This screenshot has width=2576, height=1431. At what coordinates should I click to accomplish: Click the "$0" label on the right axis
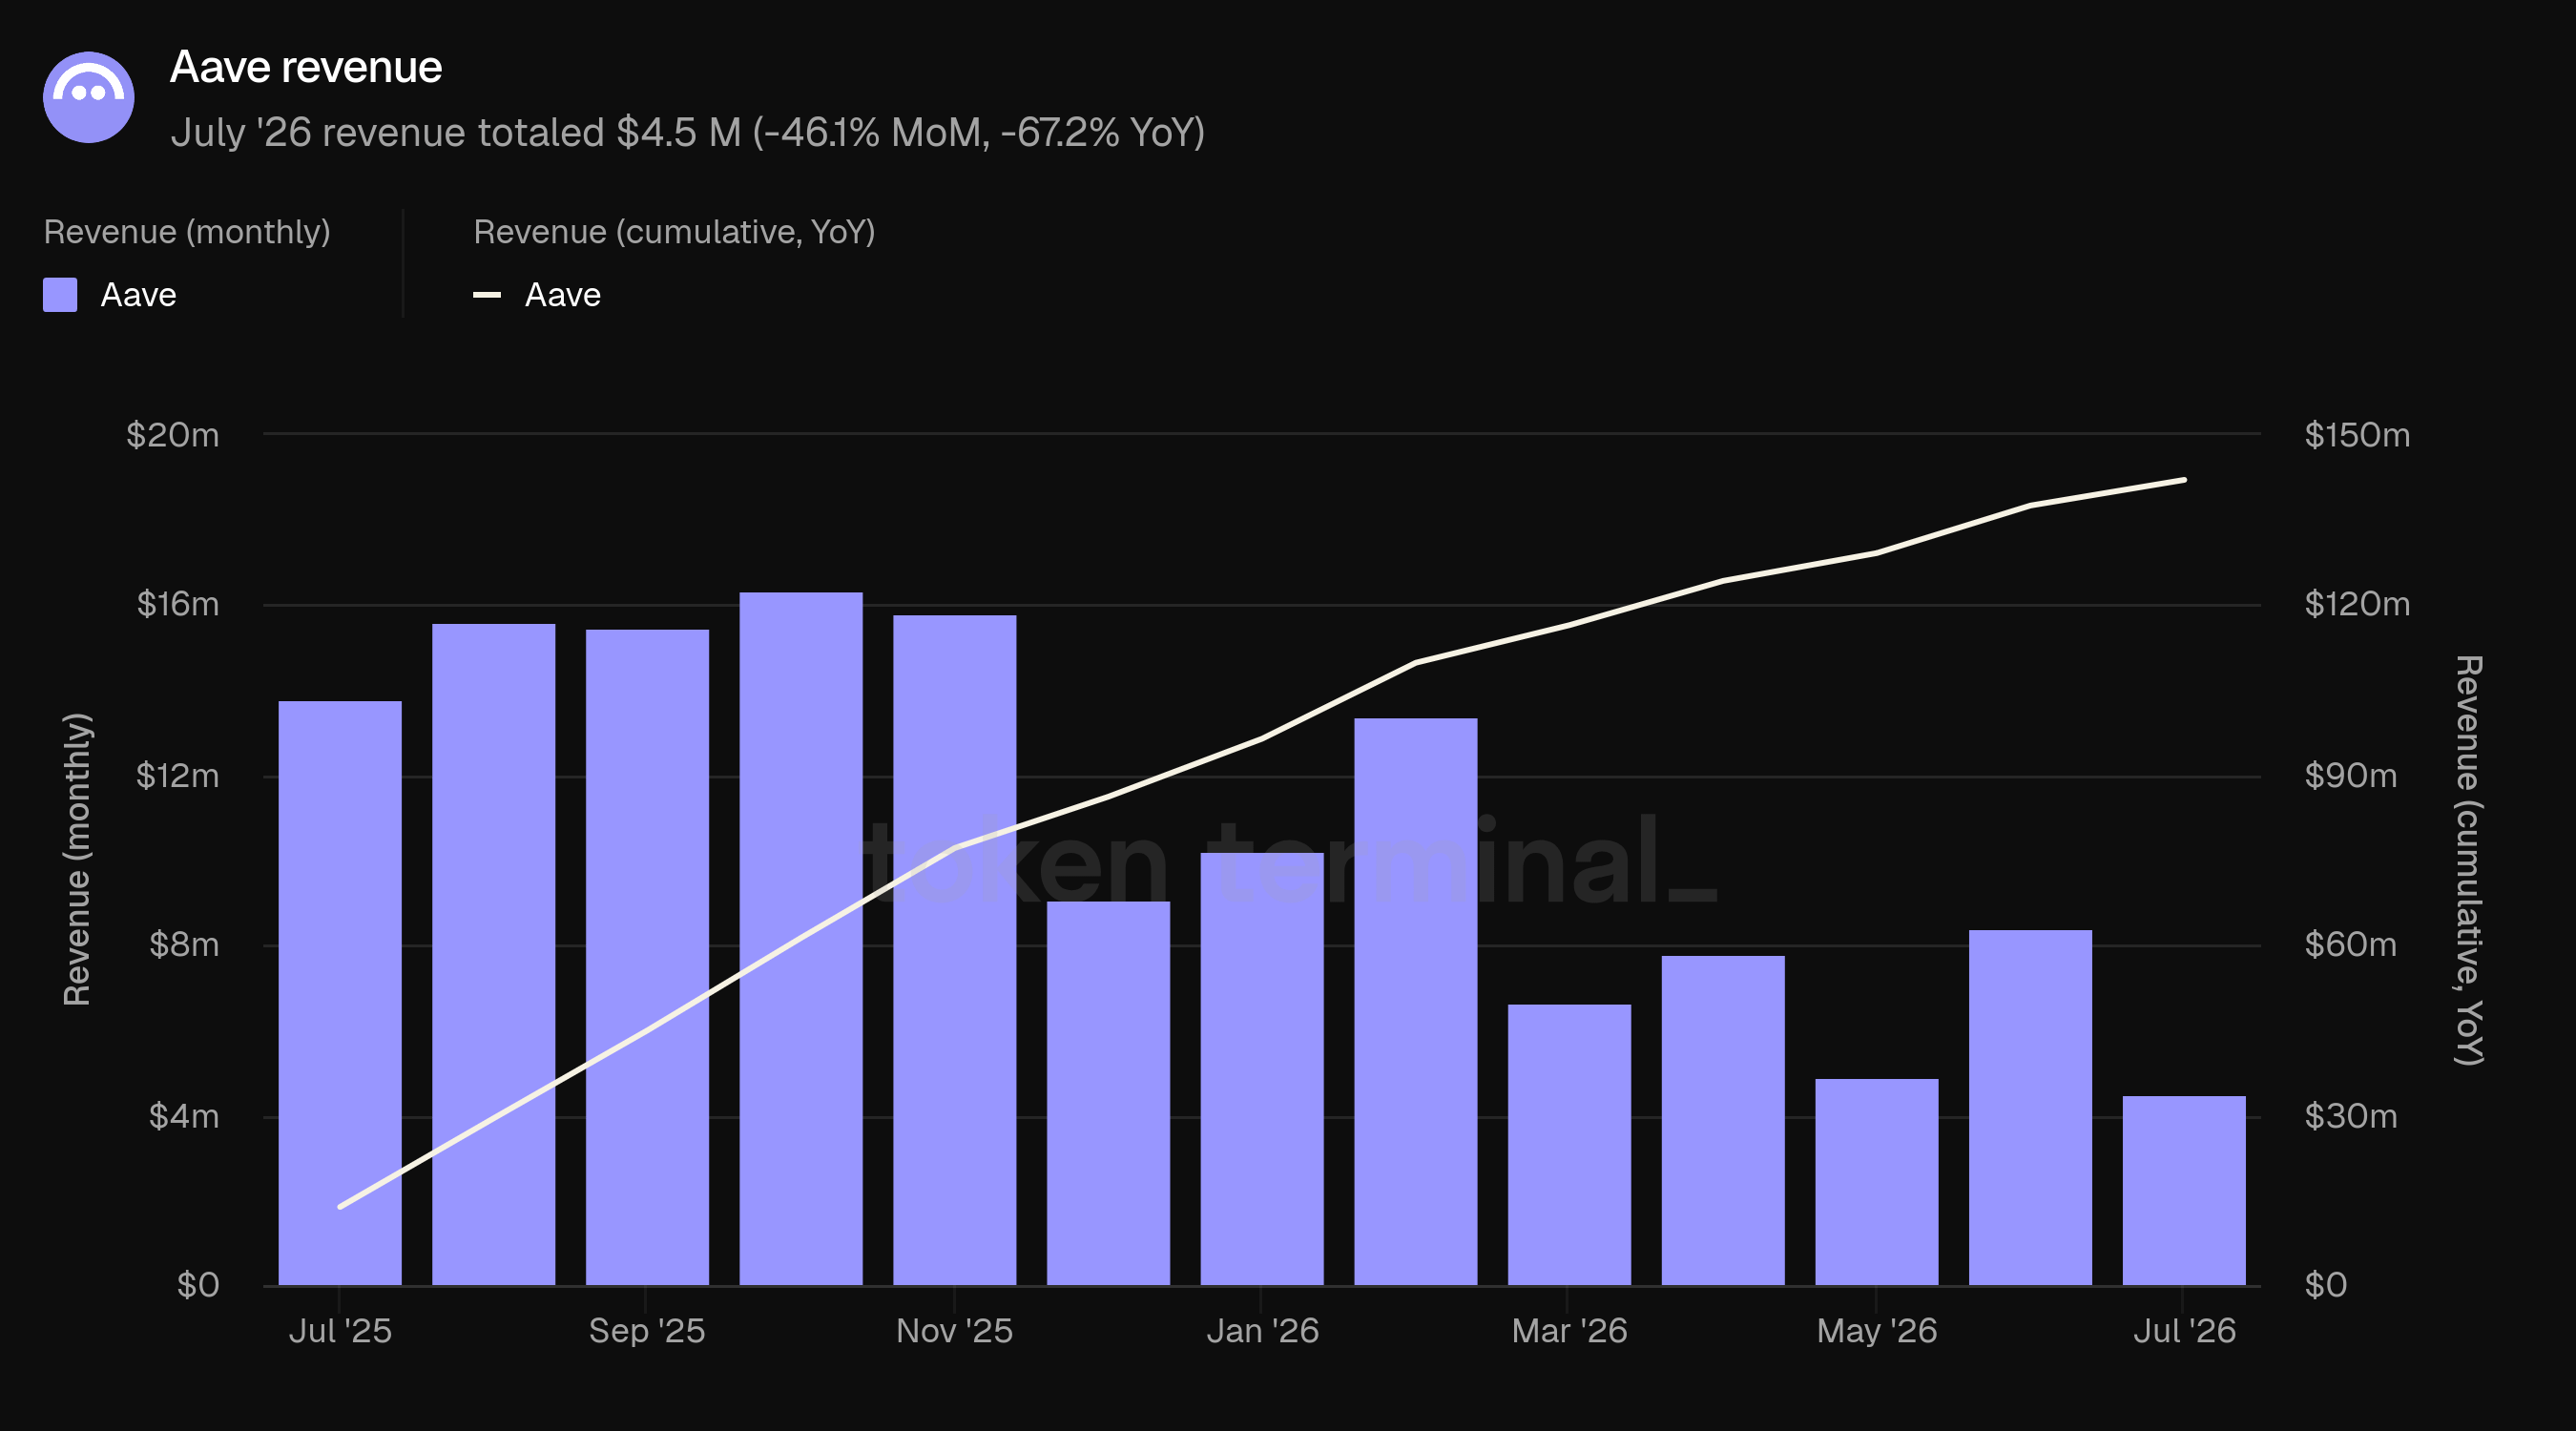[2326, 1285]
